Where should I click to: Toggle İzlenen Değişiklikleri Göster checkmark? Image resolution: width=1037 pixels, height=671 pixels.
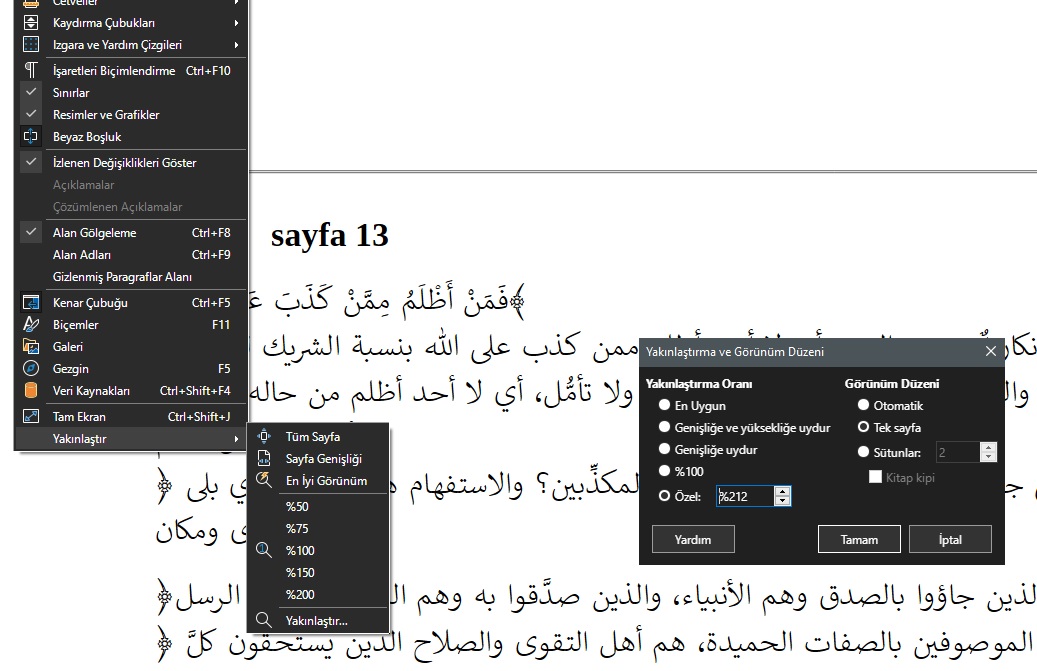(30, 162)
